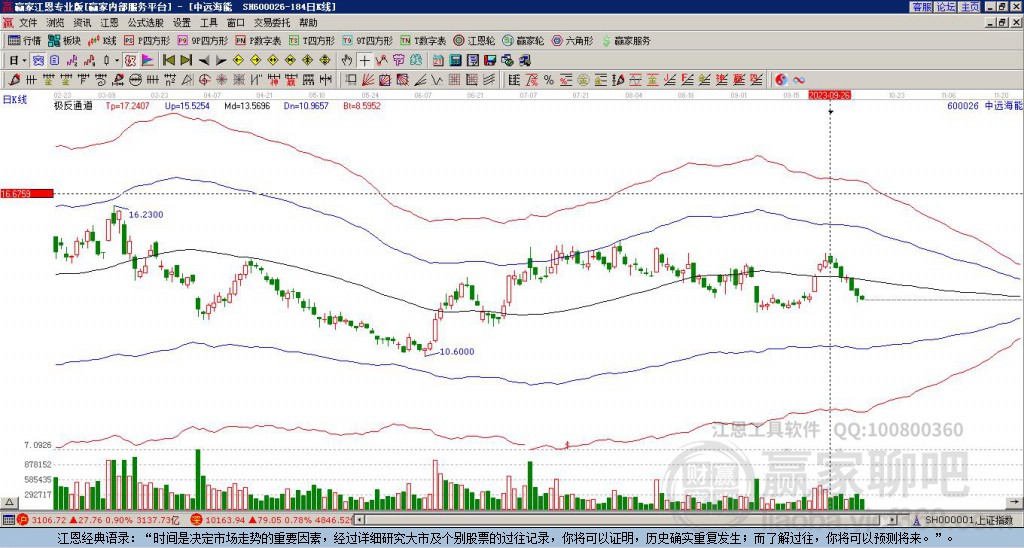
Task: Jump to last bar icon
Action: coord(186,61)
